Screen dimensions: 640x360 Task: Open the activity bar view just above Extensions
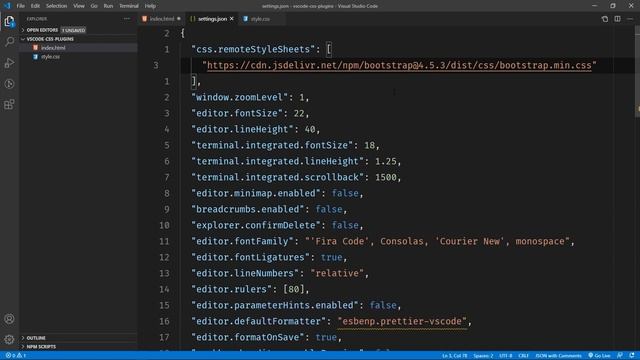pos(9,84)
